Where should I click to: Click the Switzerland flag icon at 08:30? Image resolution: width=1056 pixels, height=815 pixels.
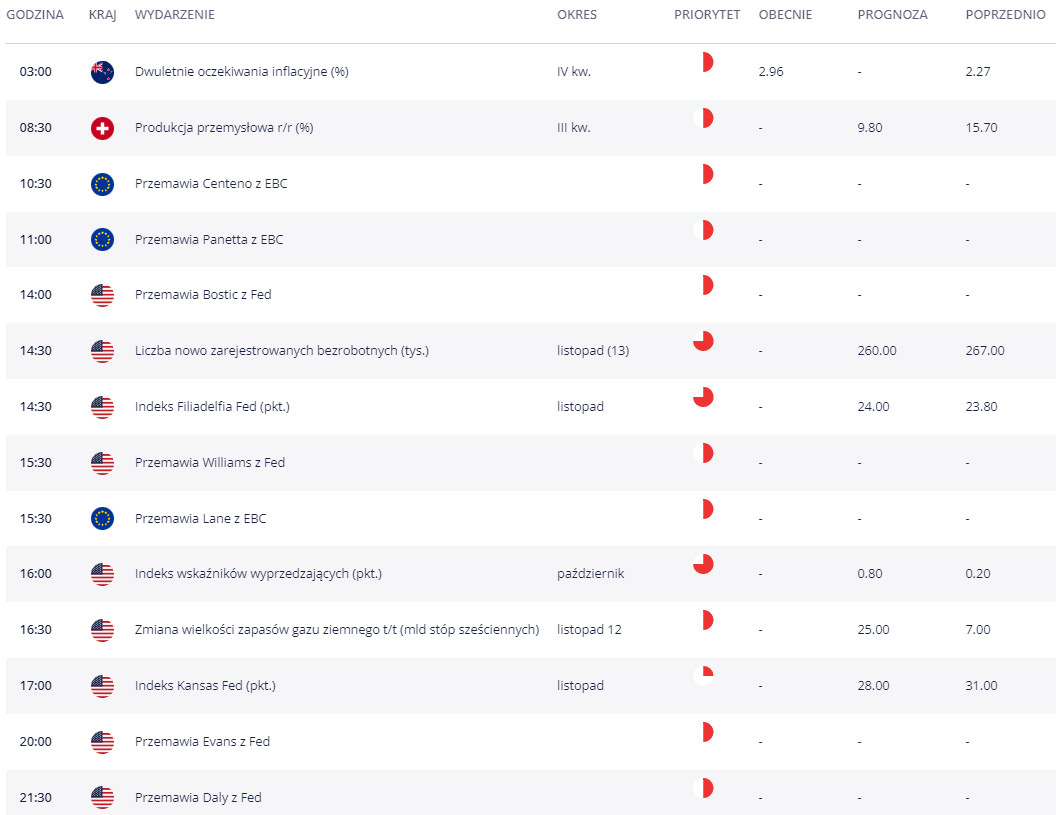coord(102,128)
